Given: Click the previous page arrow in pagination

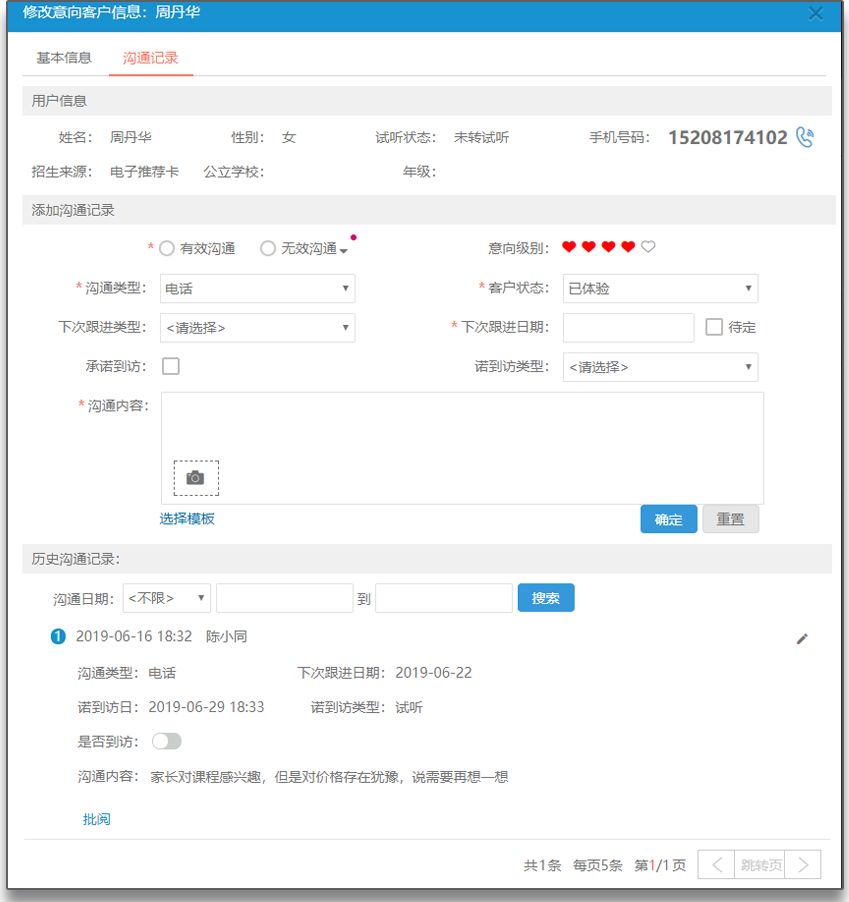Looking at the screenshot, I should click(716, 865).
